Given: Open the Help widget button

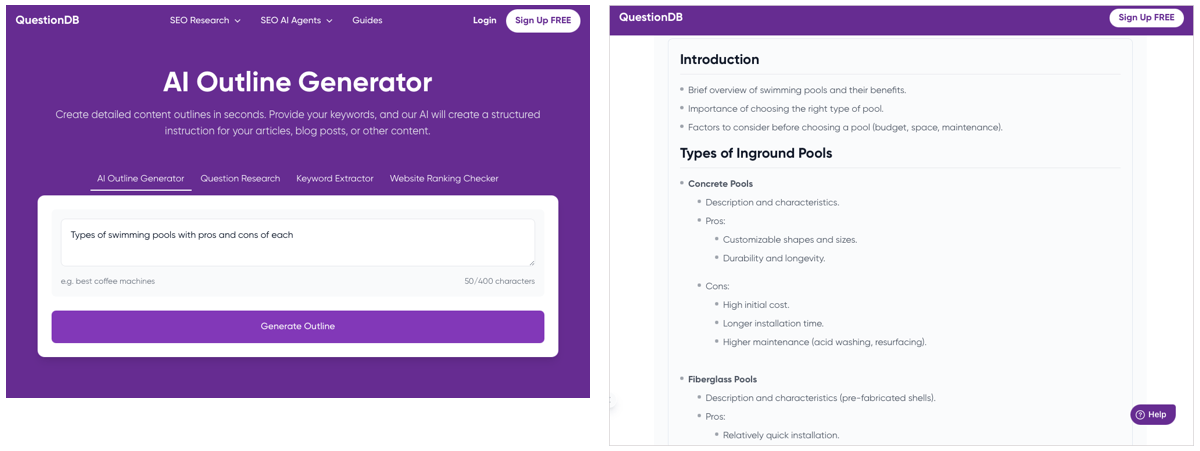Looking at the screenshot, I should tap(1153, 414).
